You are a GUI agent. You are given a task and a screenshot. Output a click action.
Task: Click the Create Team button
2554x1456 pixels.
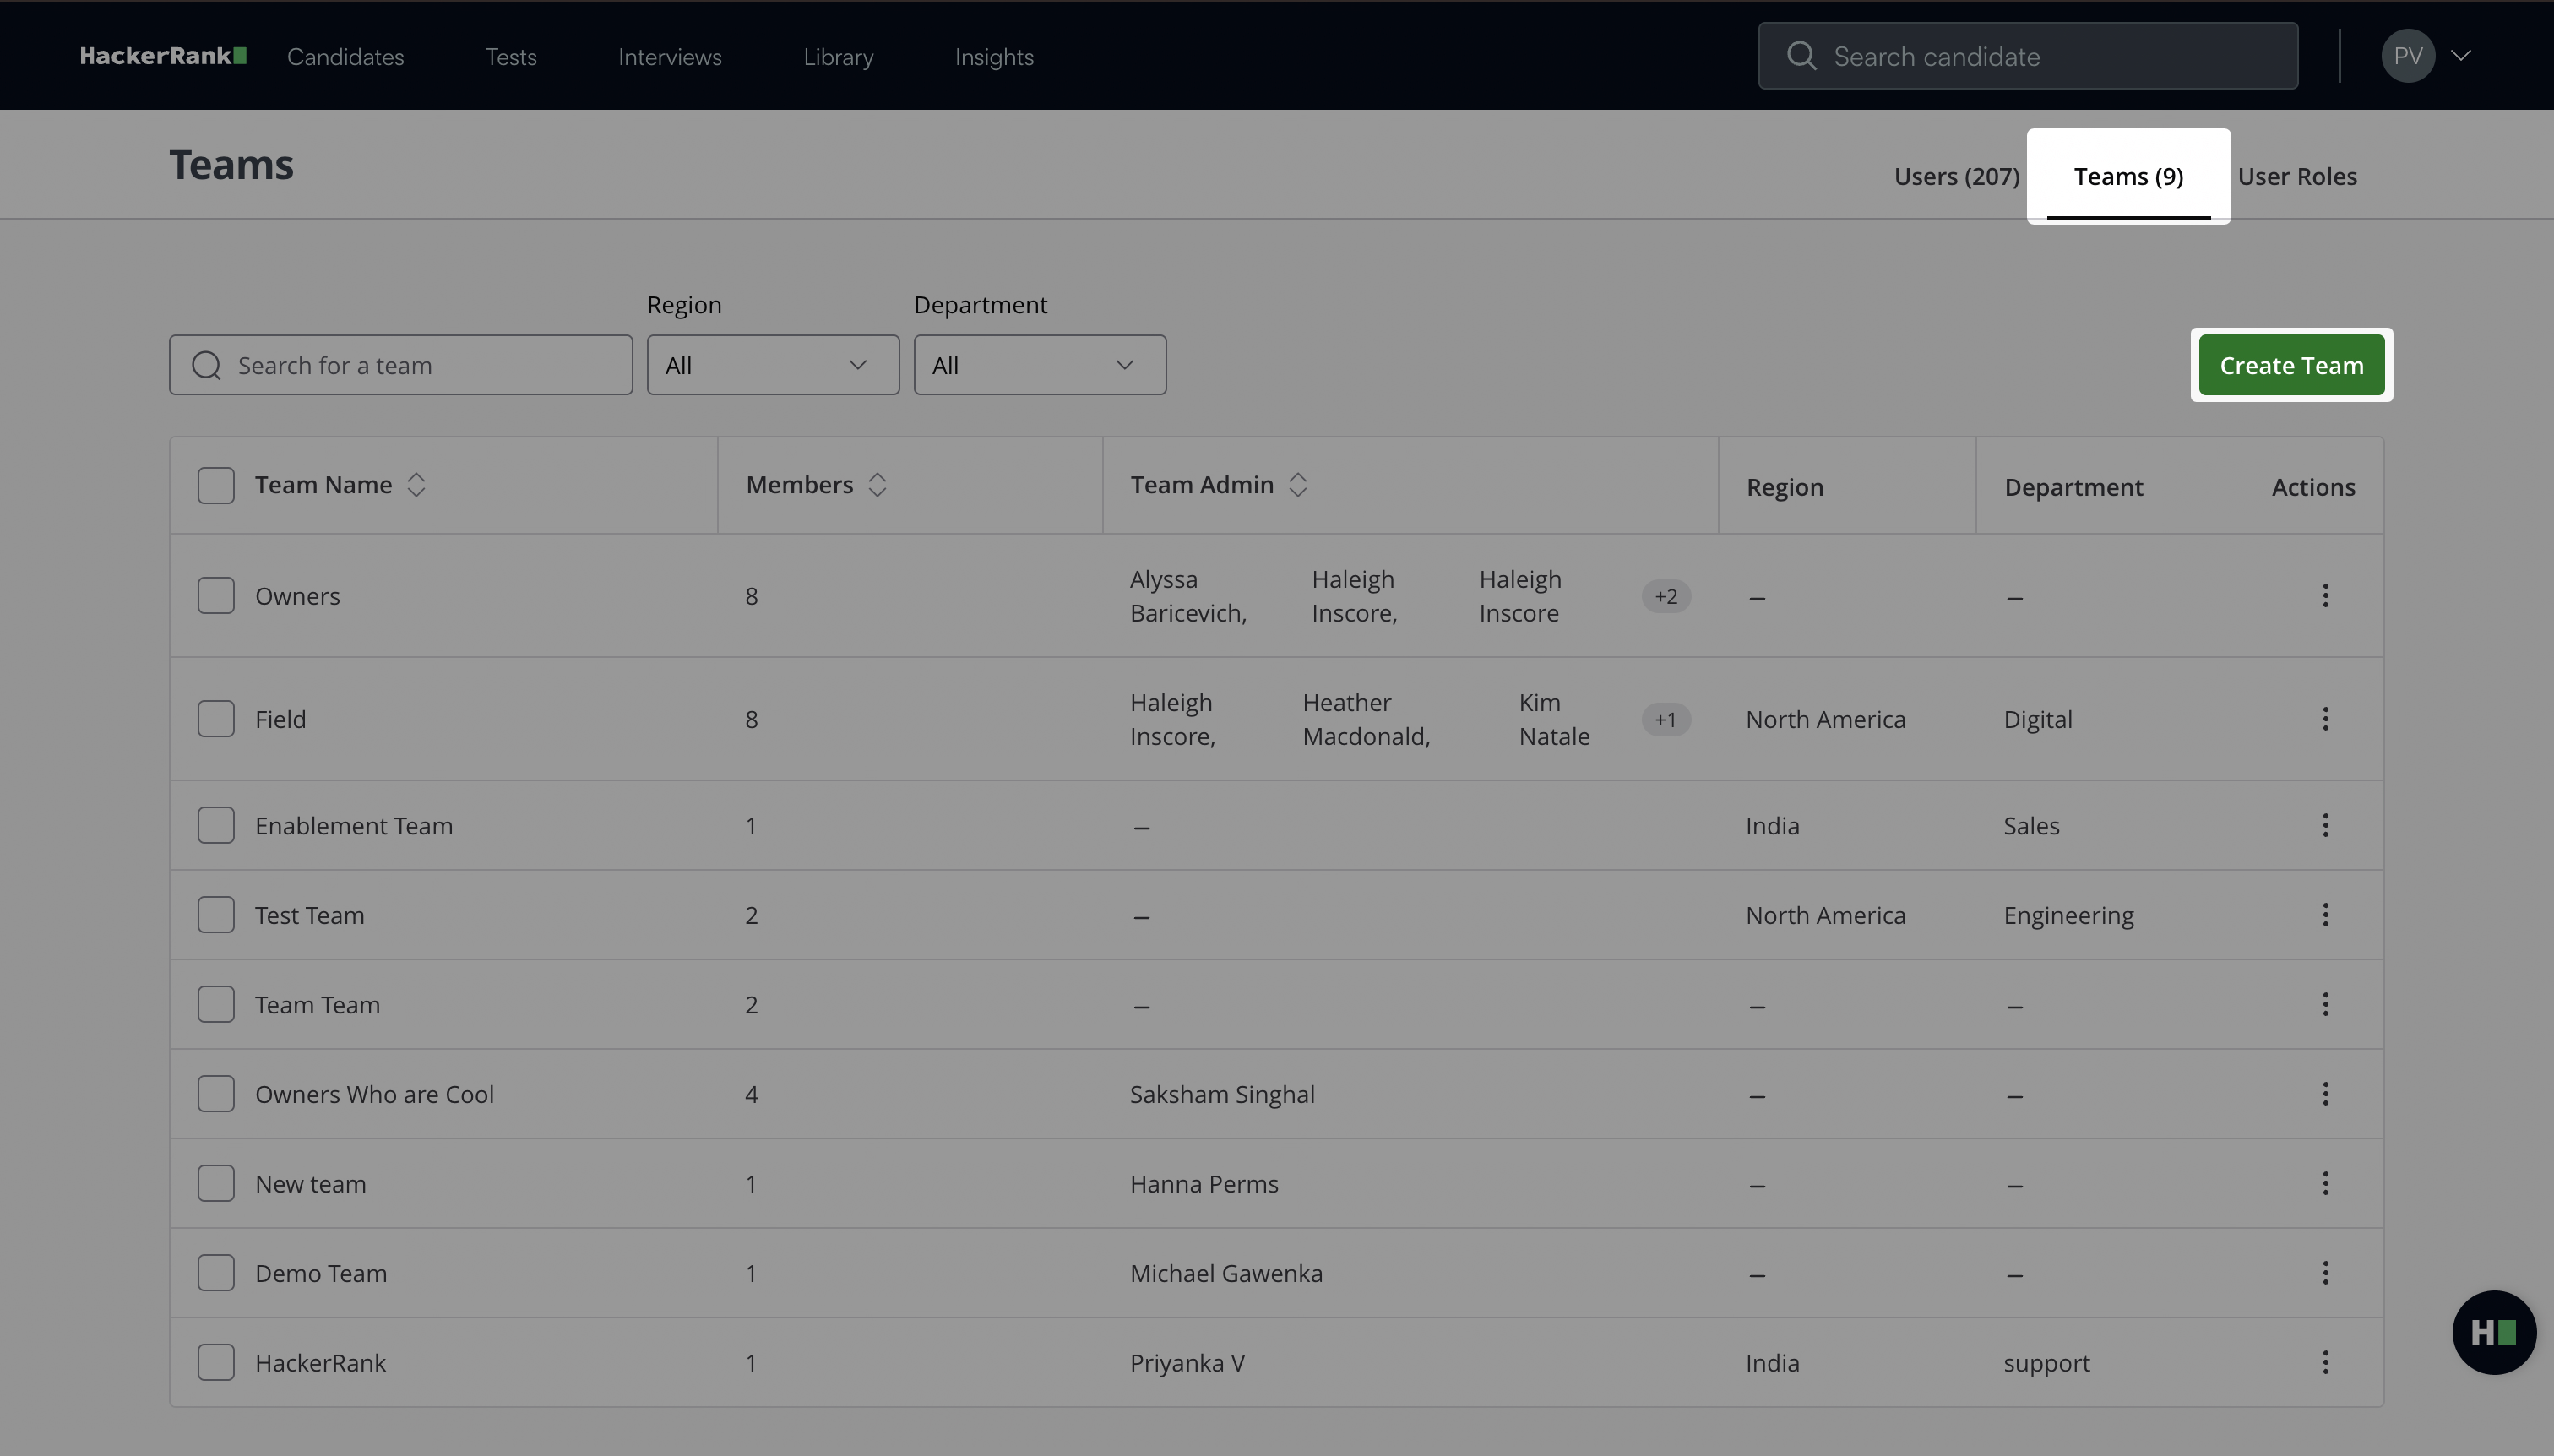click(2291, 366)
